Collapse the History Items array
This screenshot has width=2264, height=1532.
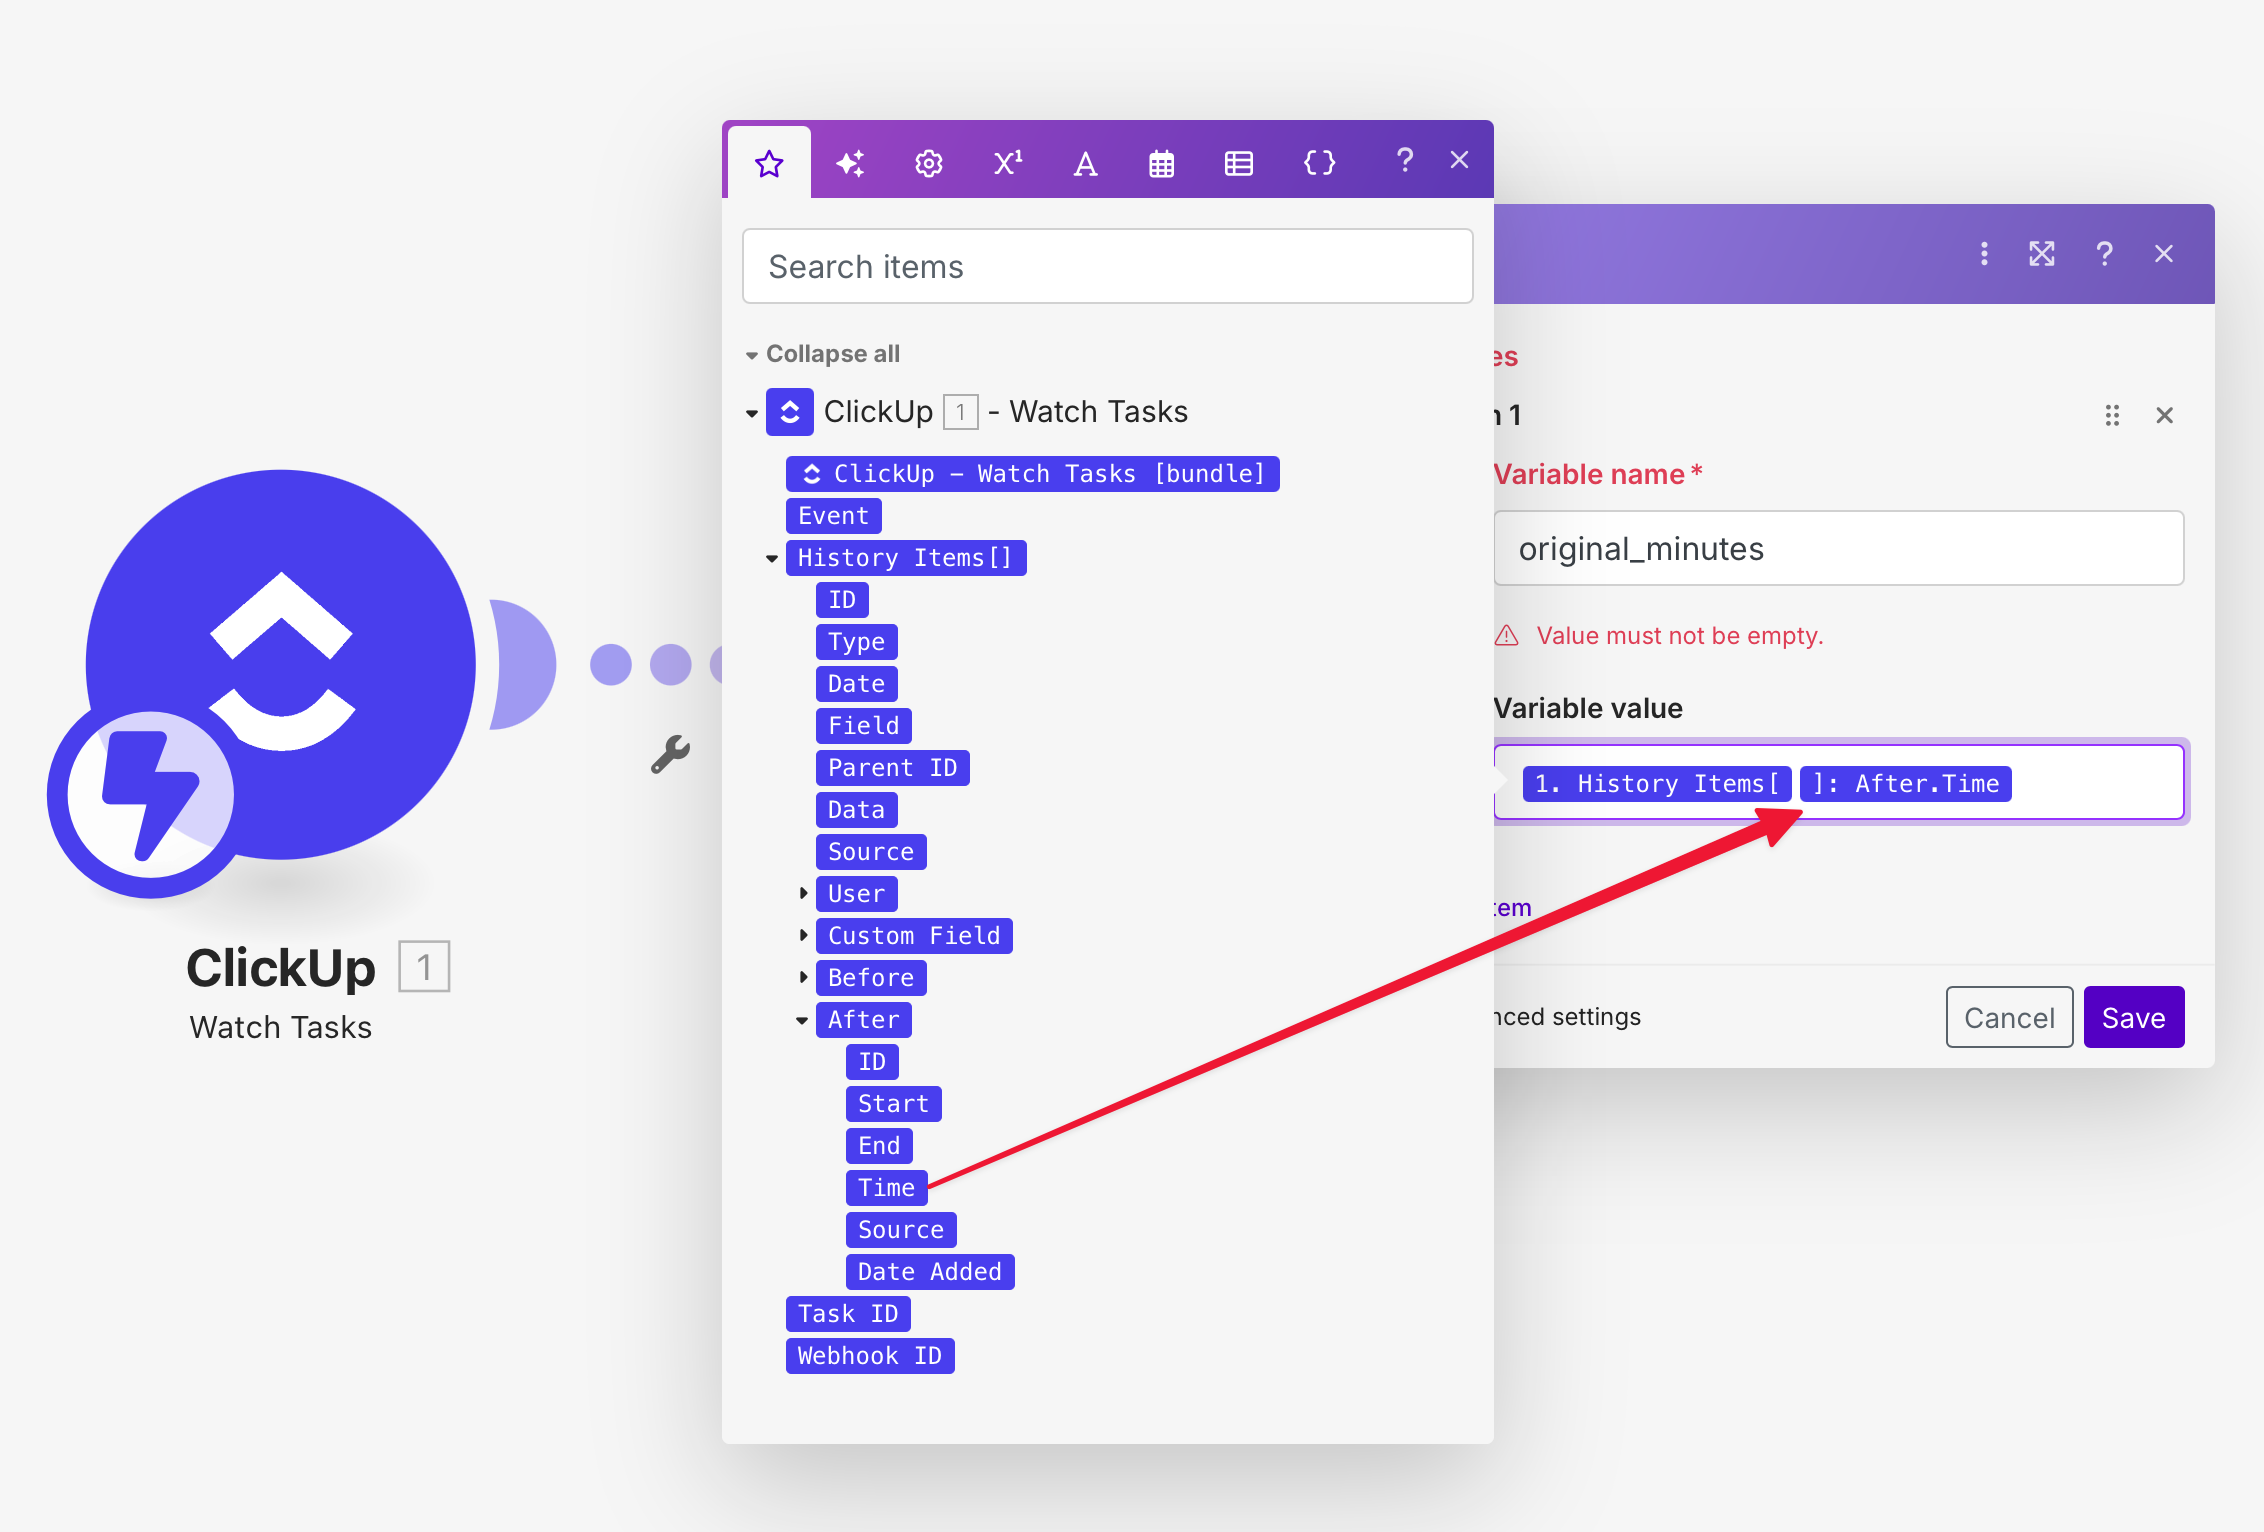(772, 558)
